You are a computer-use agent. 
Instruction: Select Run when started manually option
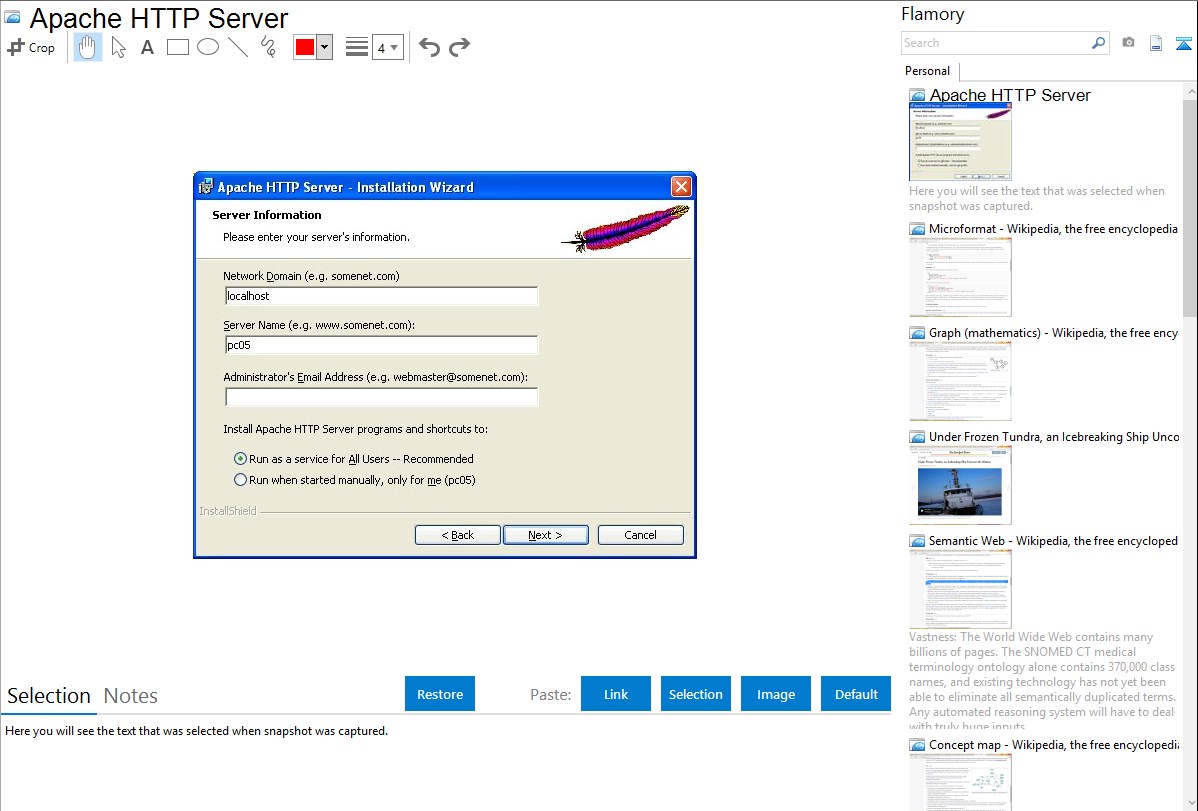[x=355, y=480]
